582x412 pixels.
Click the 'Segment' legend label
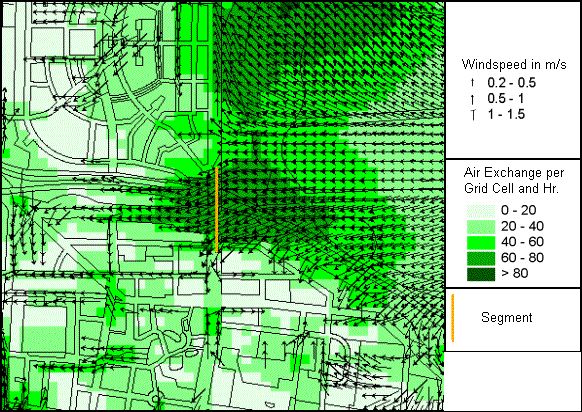[x=507, y=317]
